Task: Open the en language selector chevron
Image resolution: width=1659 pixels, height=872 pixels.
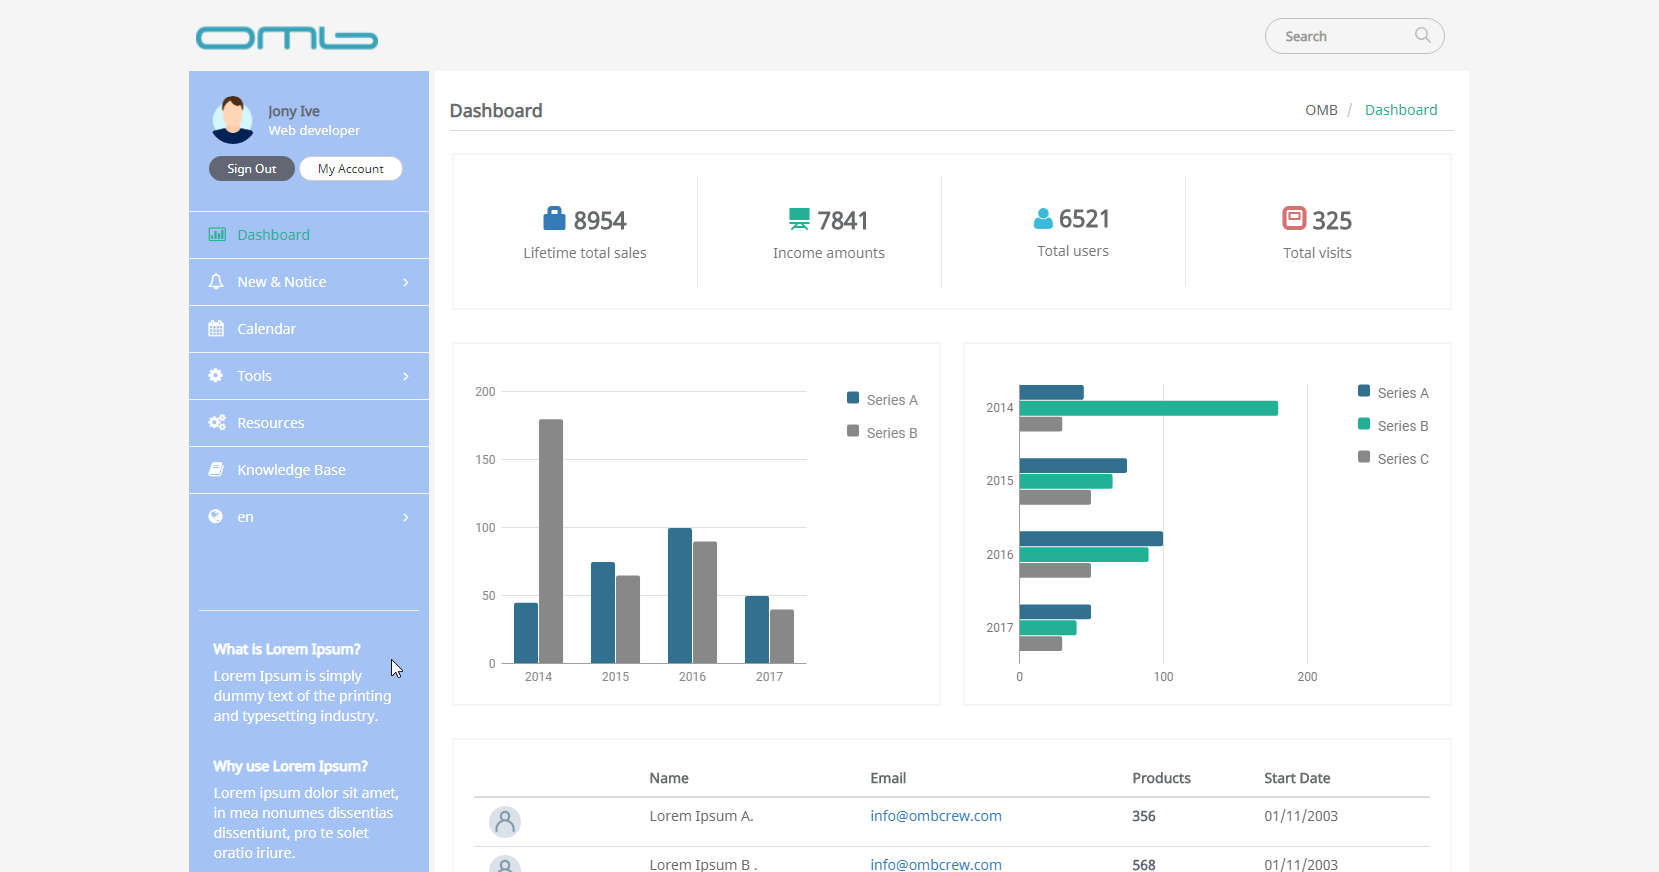Action: (x=405, y=518)
